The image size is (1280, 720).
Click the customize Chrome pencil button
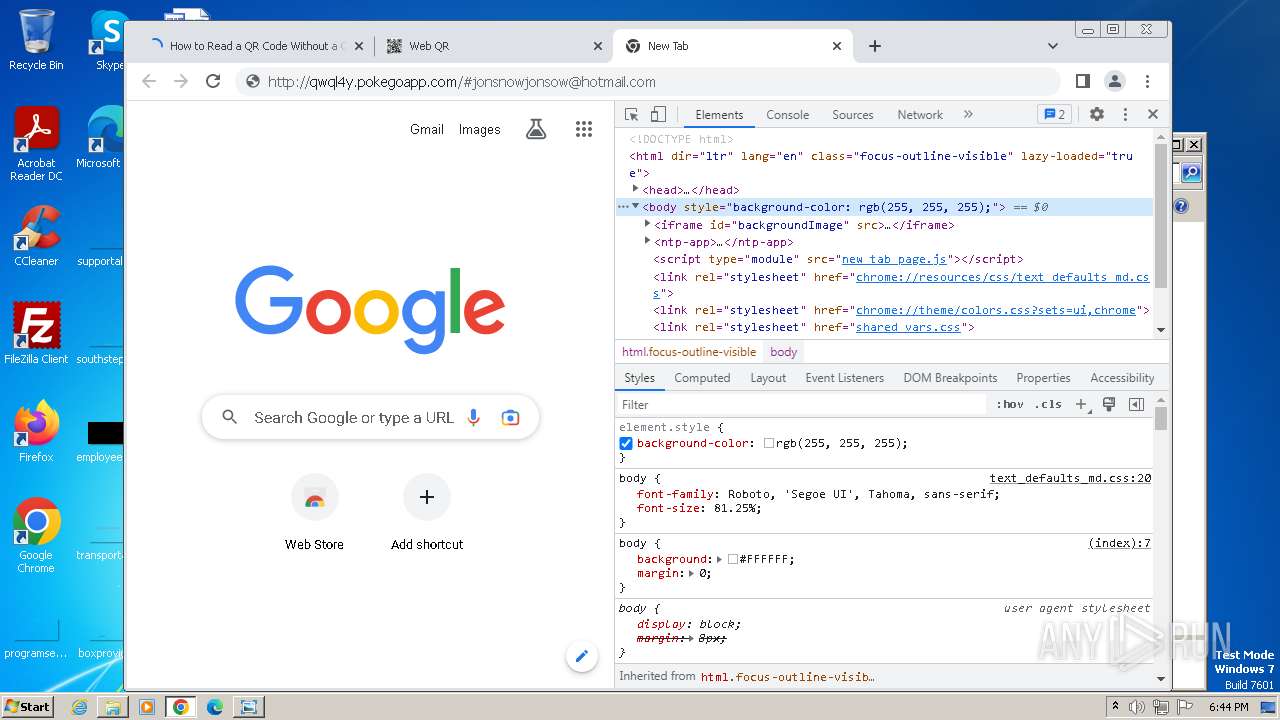(581, 657)
